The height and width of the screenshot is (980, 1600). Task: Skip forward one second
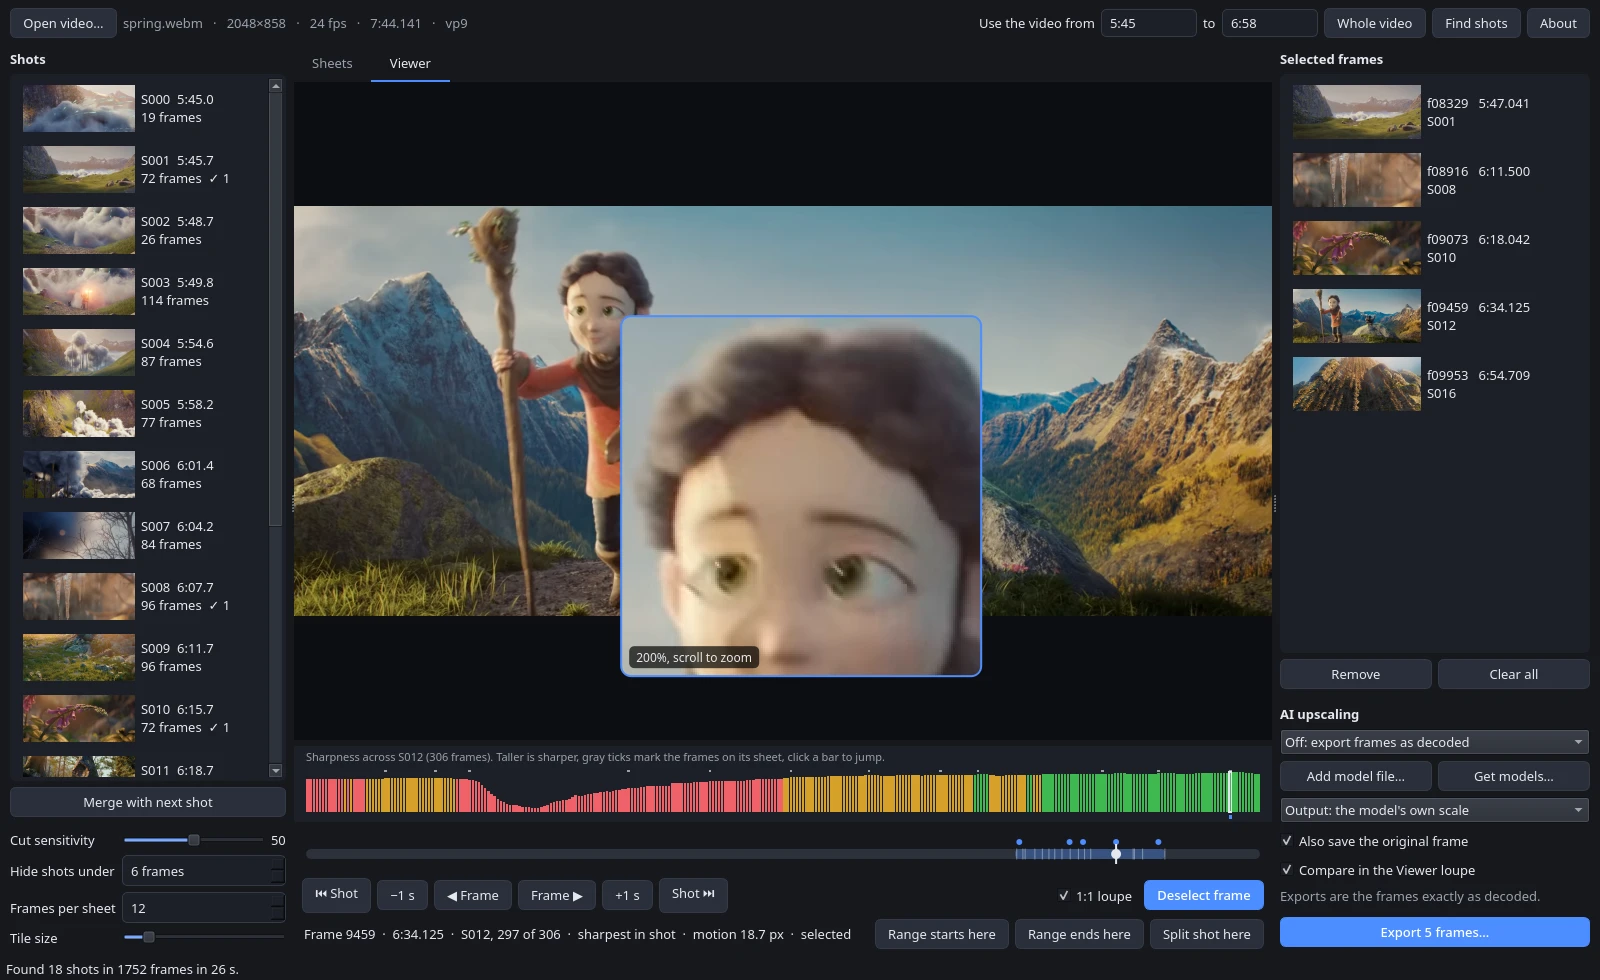tap(628, 896)
